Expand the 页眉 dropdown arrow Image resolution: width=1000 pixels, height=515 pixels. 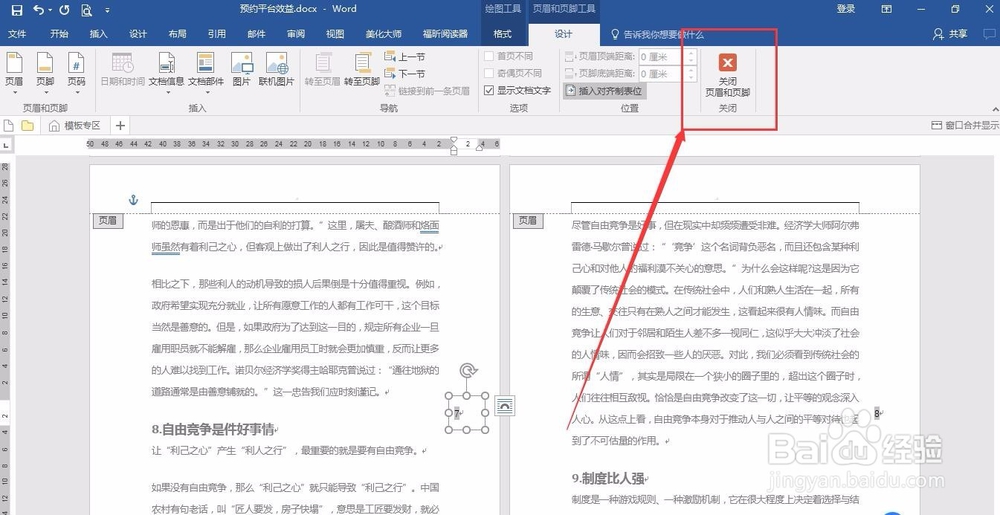(x=14, y=92)
